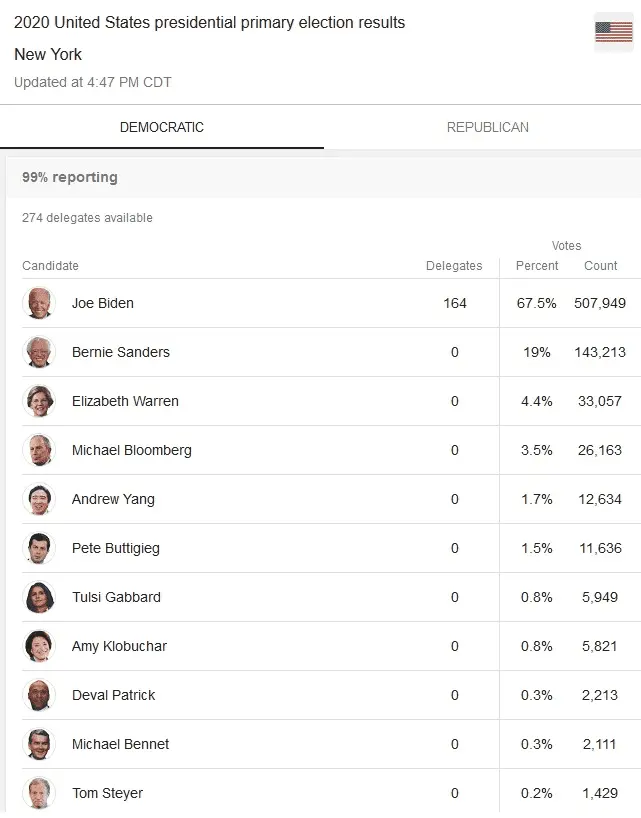Select the Democratic tab
The height and width of the screenshot is (818, 641).
pos(161,128)
